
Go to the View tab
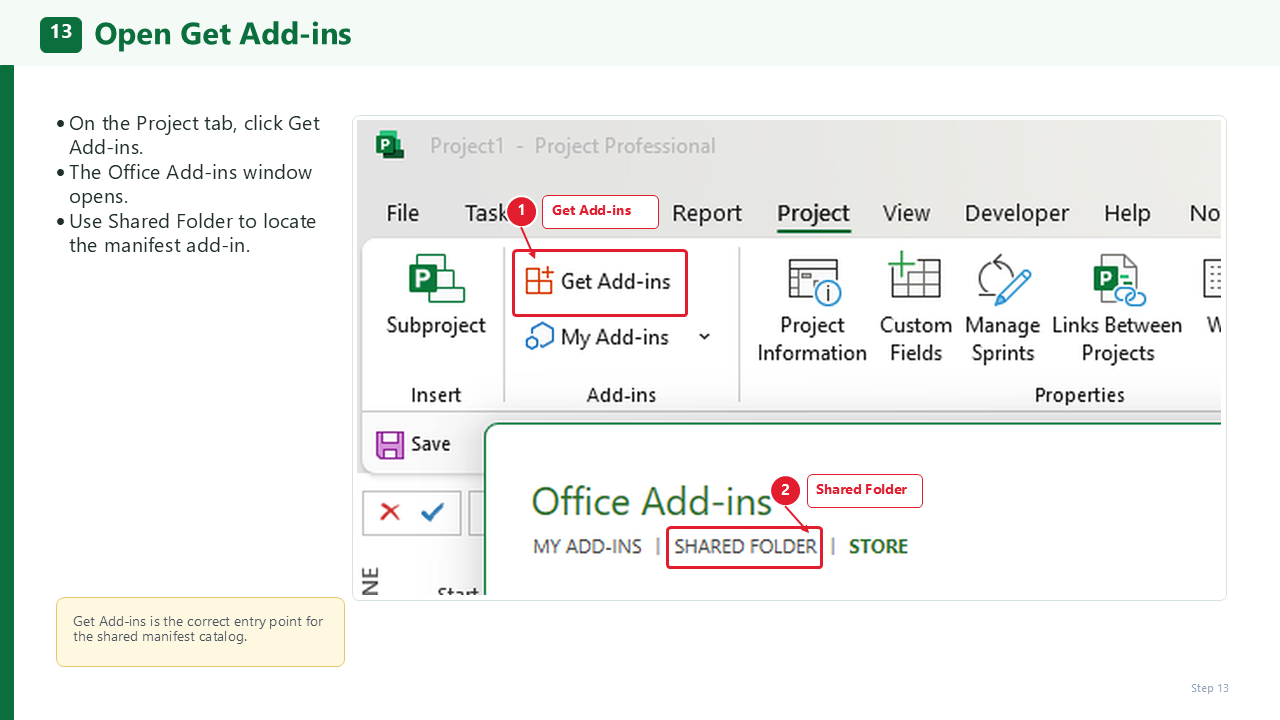(907, 213)
